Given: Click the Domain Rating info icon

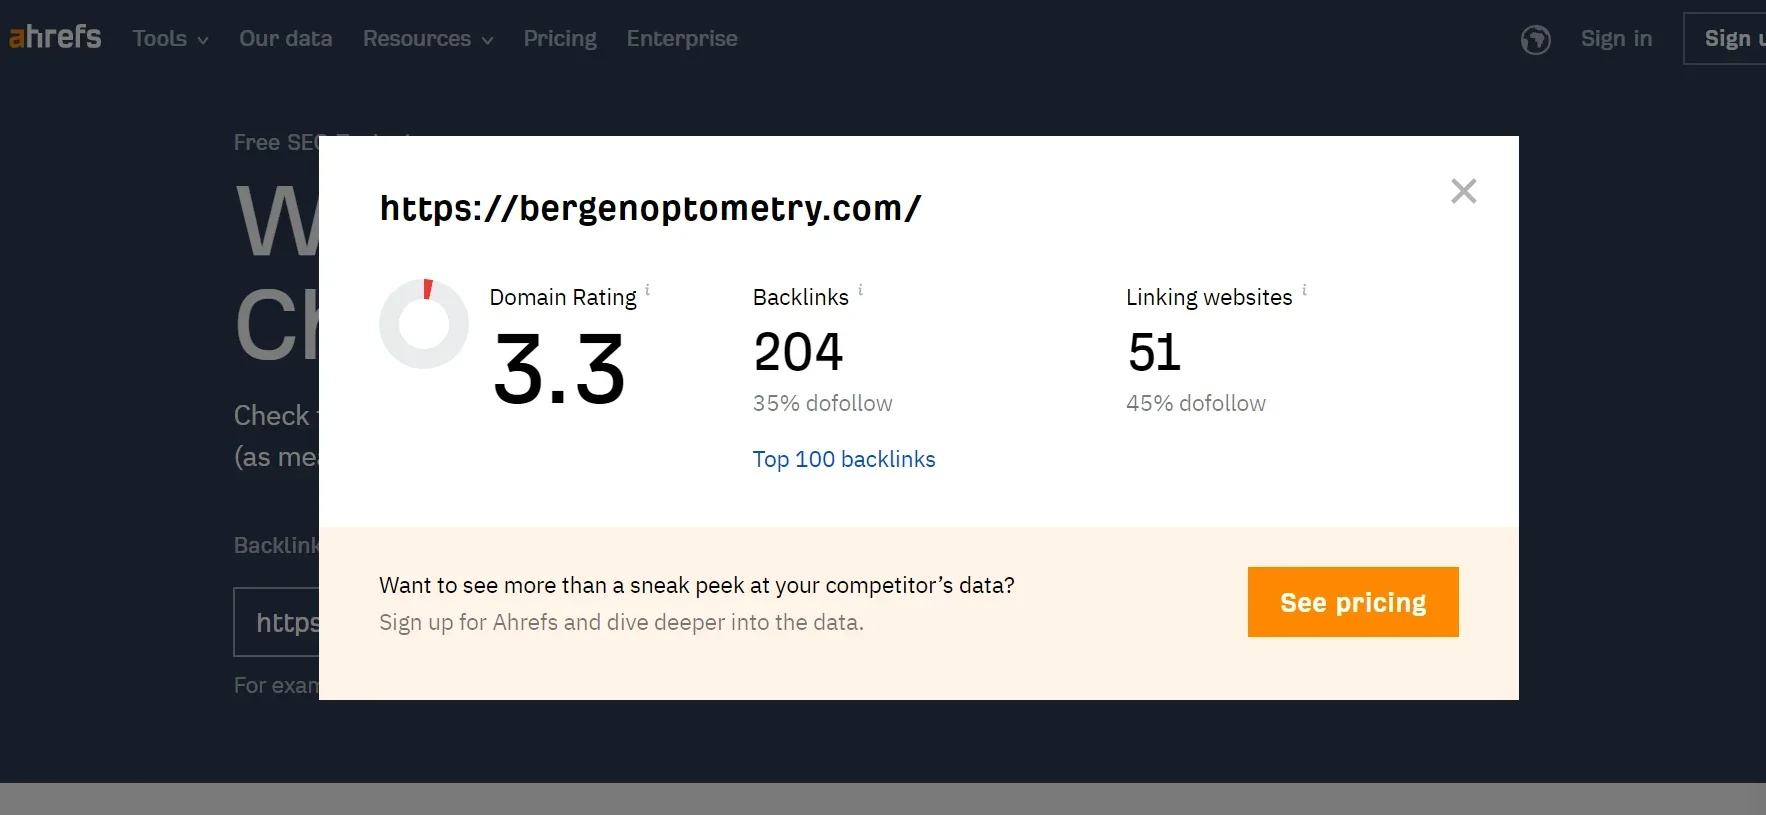Looking at the screenshot, I should (647, 290).
